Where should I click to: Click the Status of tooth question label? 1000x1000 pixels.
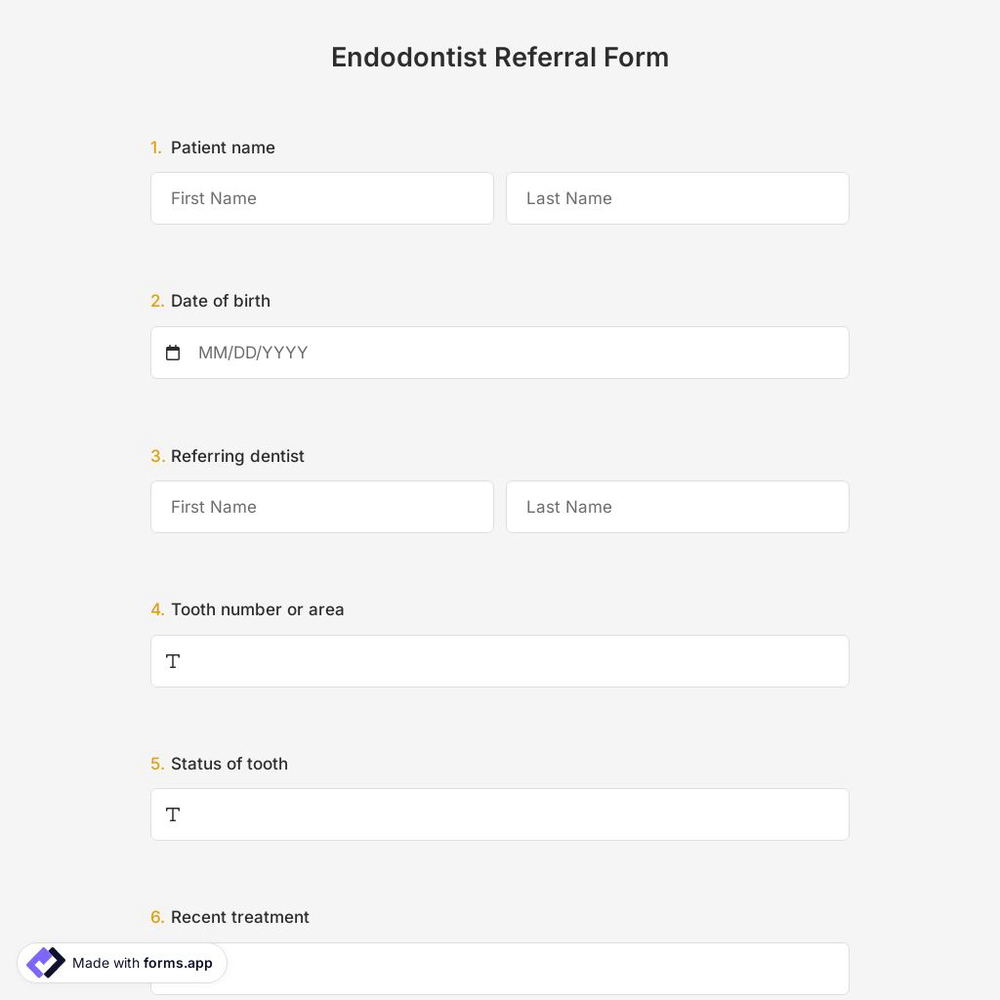click(x=229, y=763)
